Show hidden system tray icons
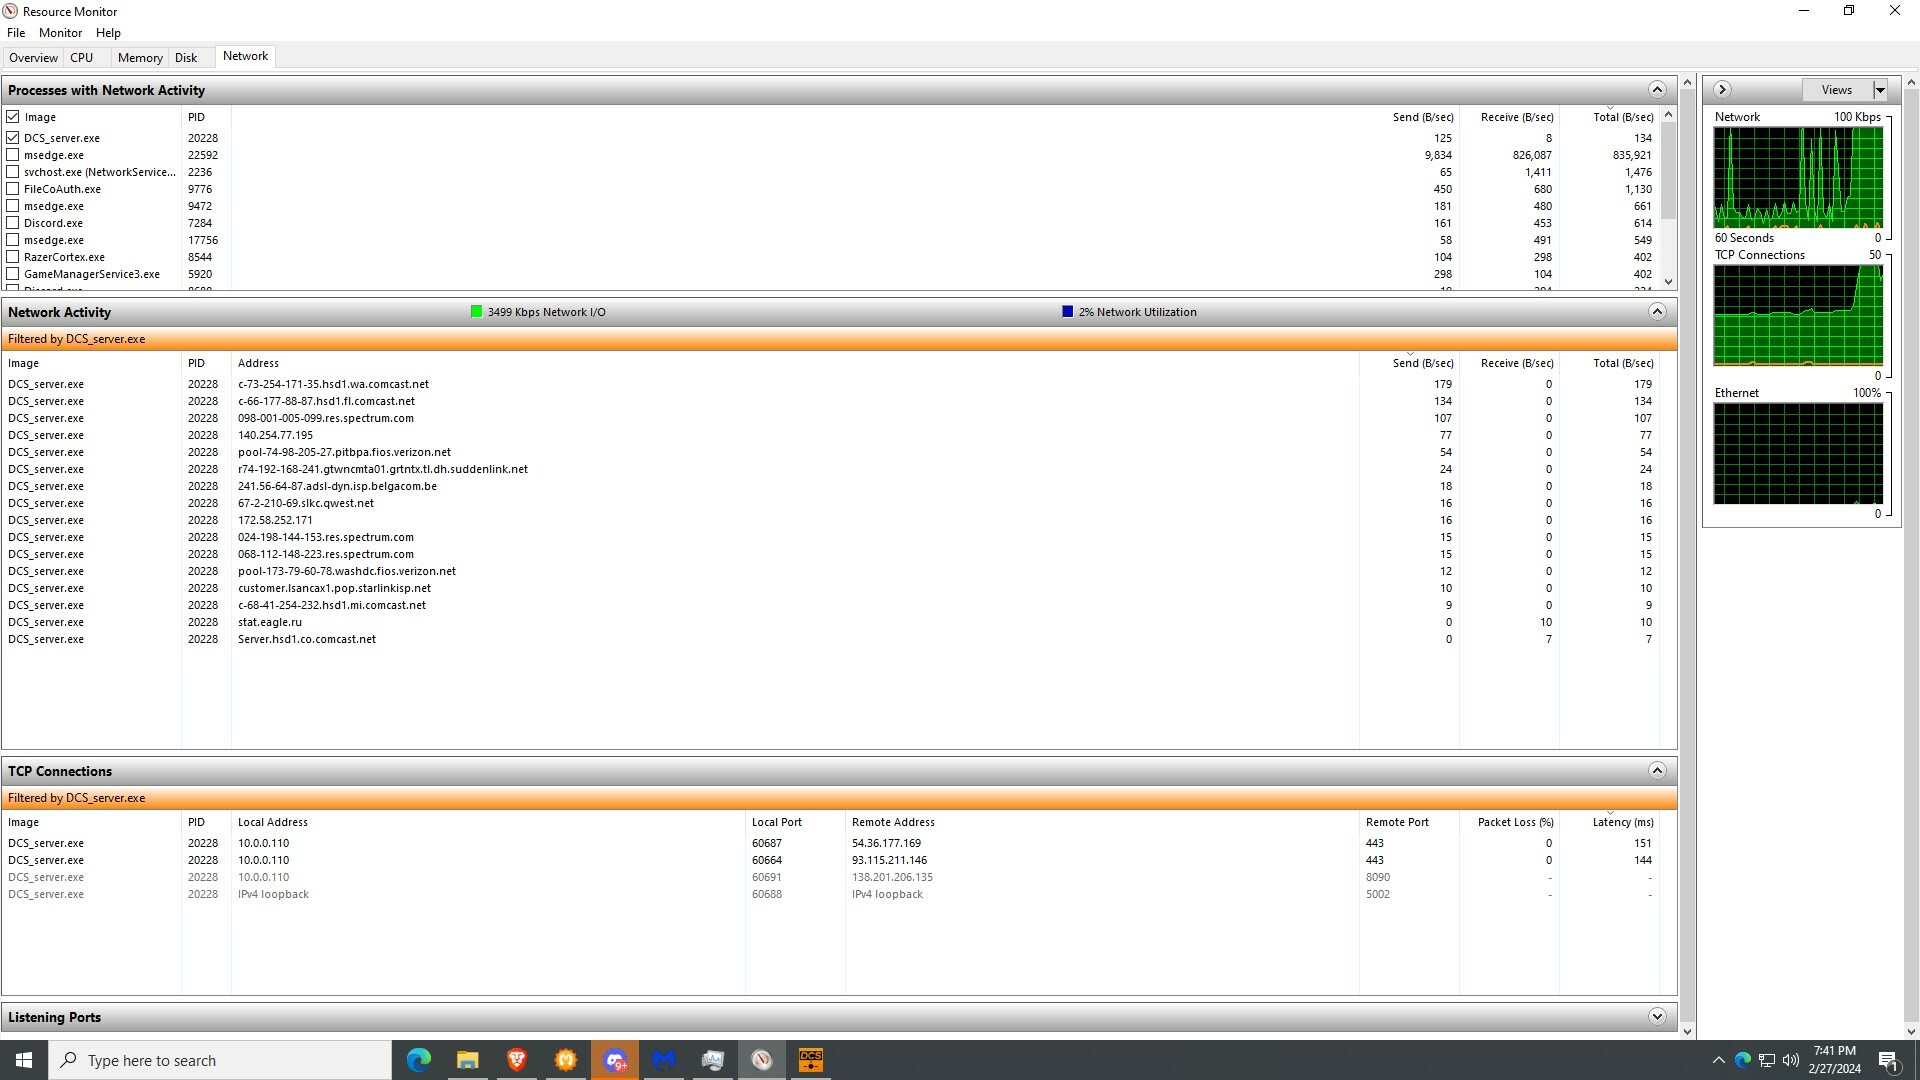This screenshot has height=1080, width=1920. [1718, 1060]
